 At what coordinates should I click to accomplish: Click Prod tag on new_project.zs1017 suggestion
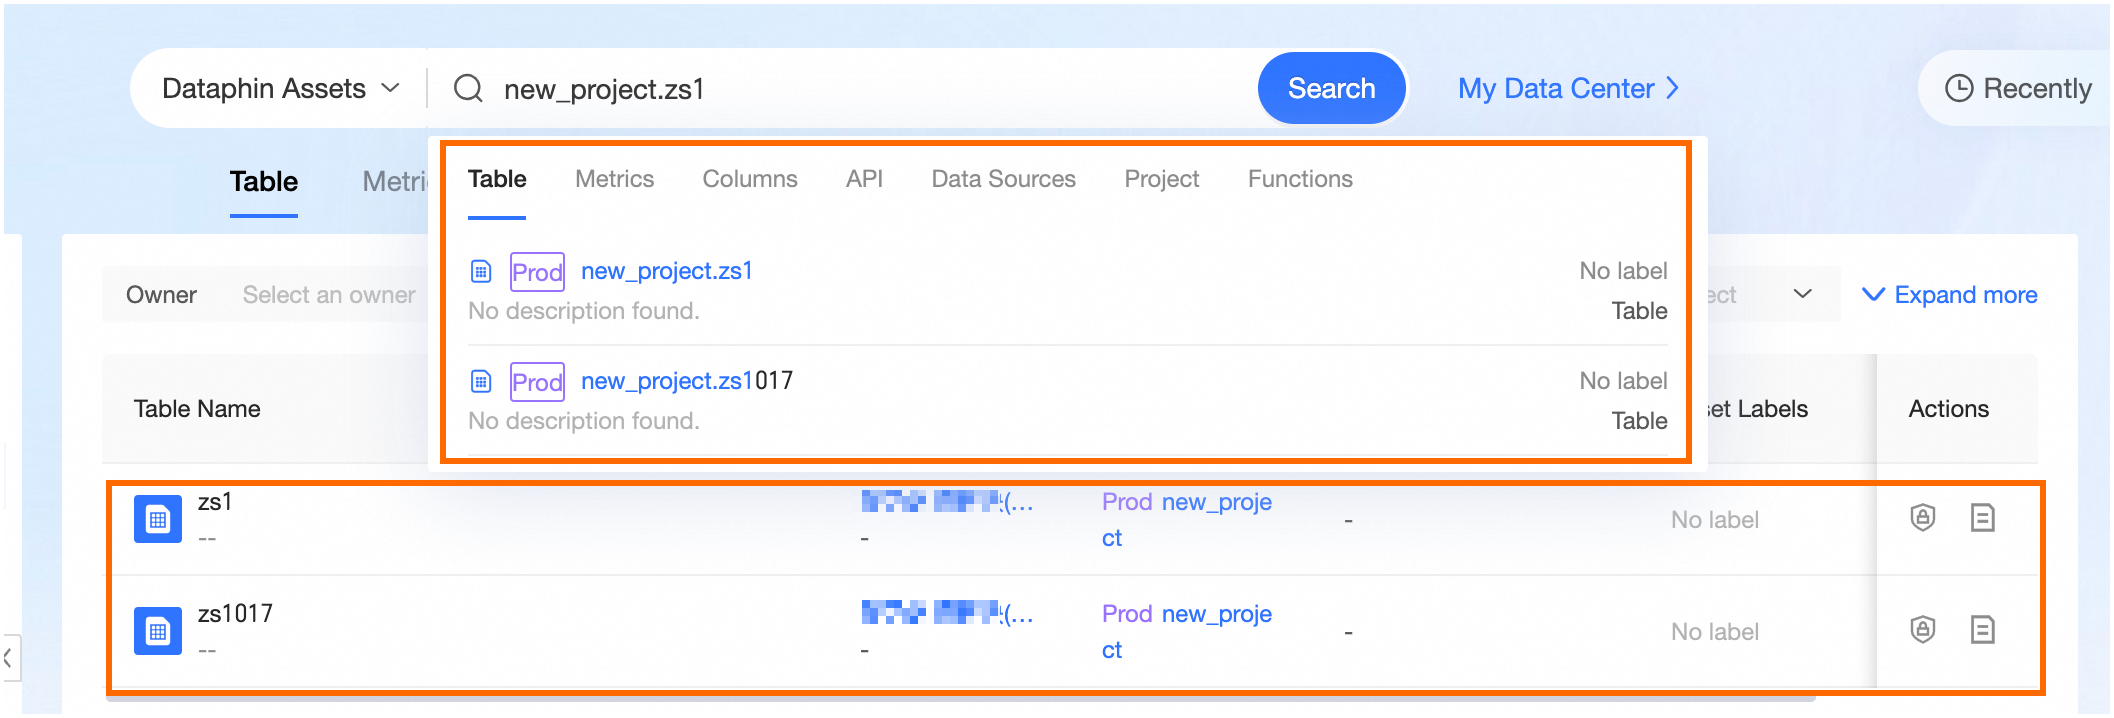click(x=537, y=382)
